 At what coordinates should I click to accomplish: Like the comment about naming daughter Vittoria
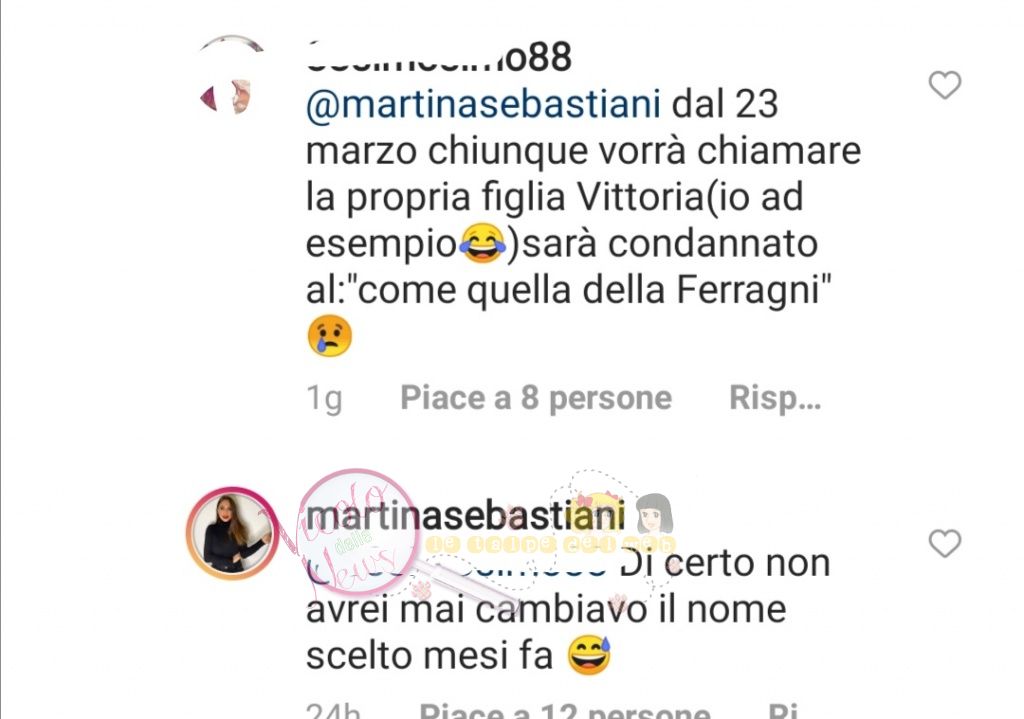point(944,85)
